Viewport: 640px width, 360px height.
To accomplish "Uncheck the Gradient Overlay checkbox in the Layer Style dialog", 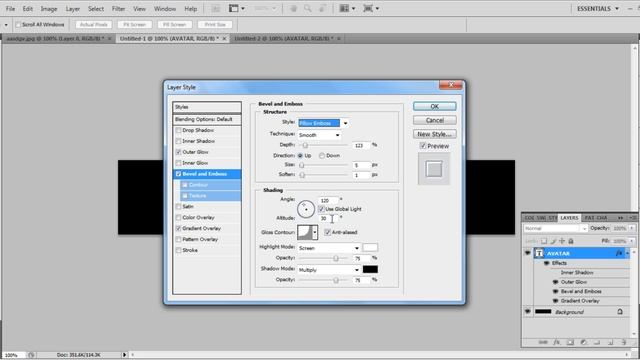I will point(178,228).
